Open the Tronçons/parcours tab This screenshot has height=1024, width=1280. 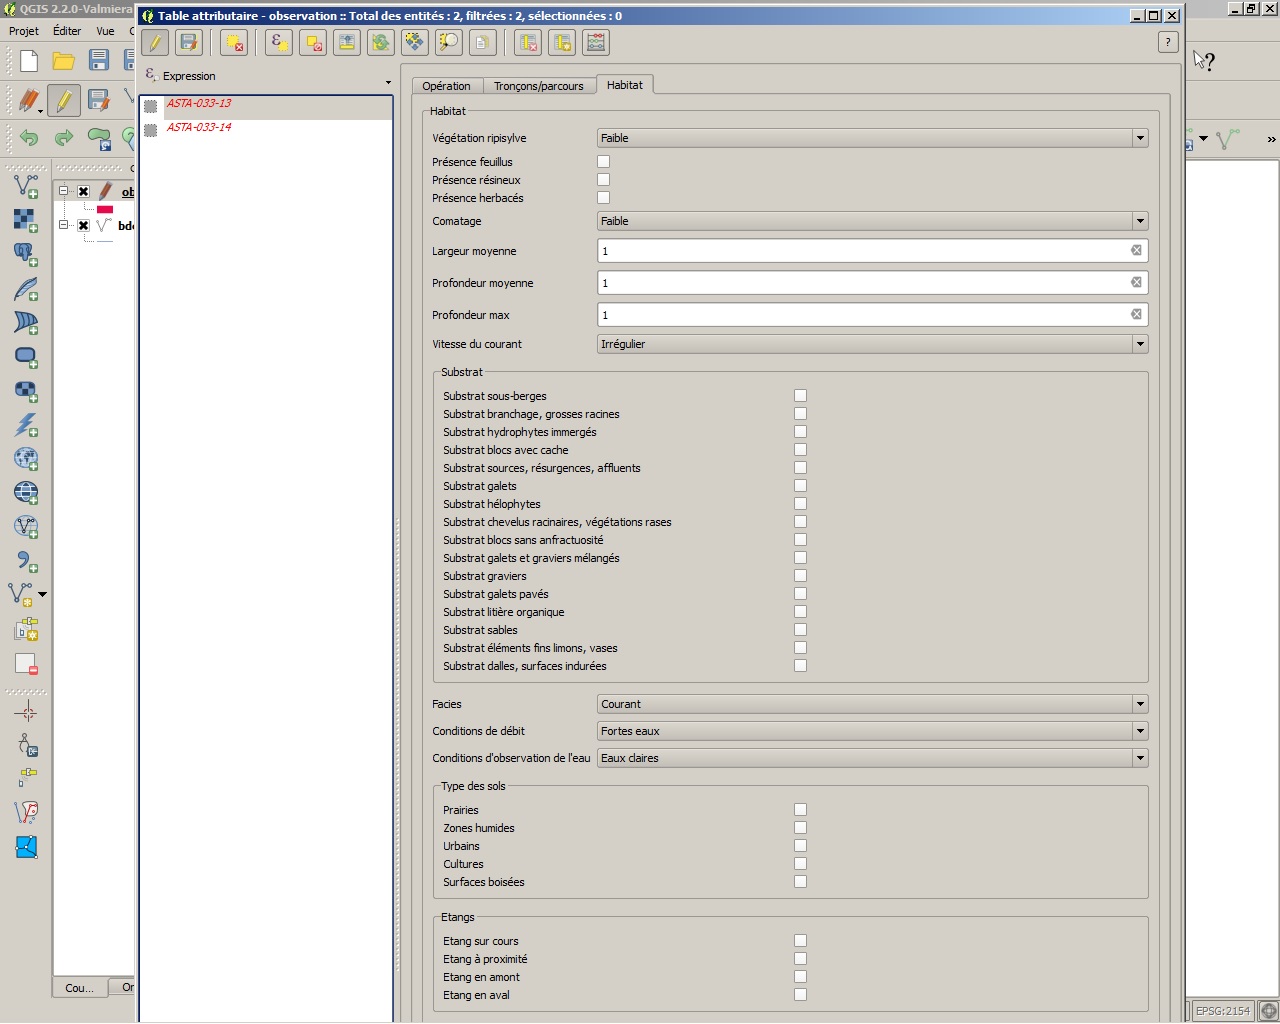click(x=538, y=86)
